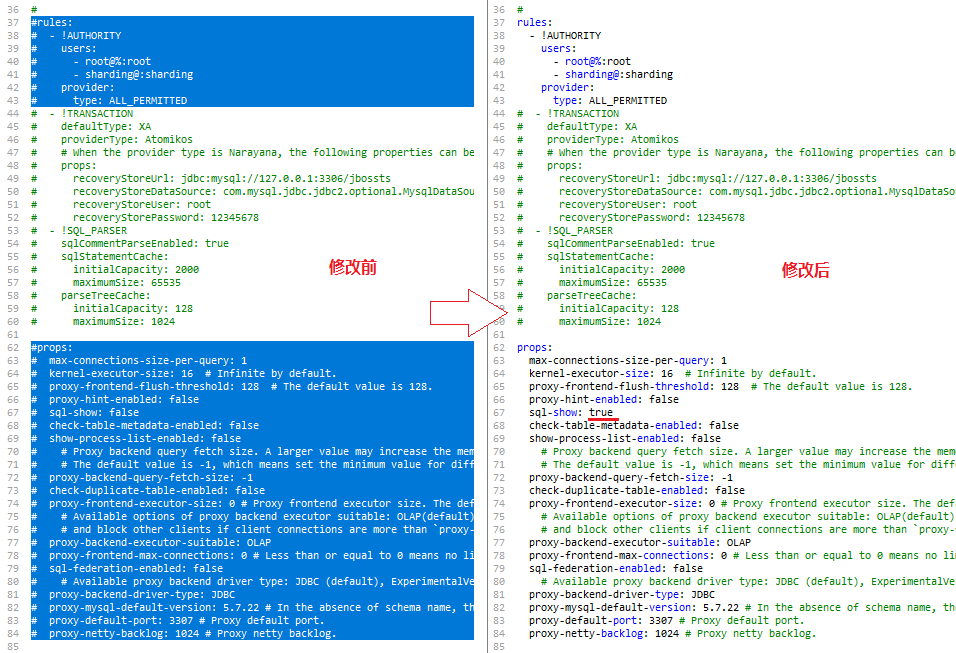This screenshot has width=956, height=653.
Task: Click the uncommented 'proxy-mysql-default-version: 5.7.22' setting
Action: coord(634,608)
